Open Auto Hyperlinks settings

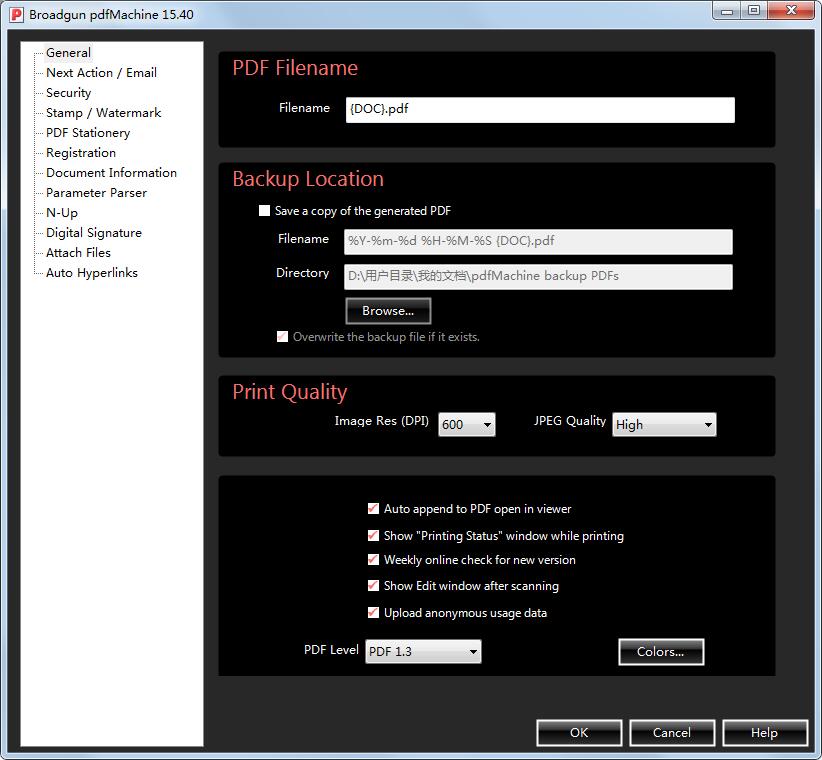tap(92, 273)
